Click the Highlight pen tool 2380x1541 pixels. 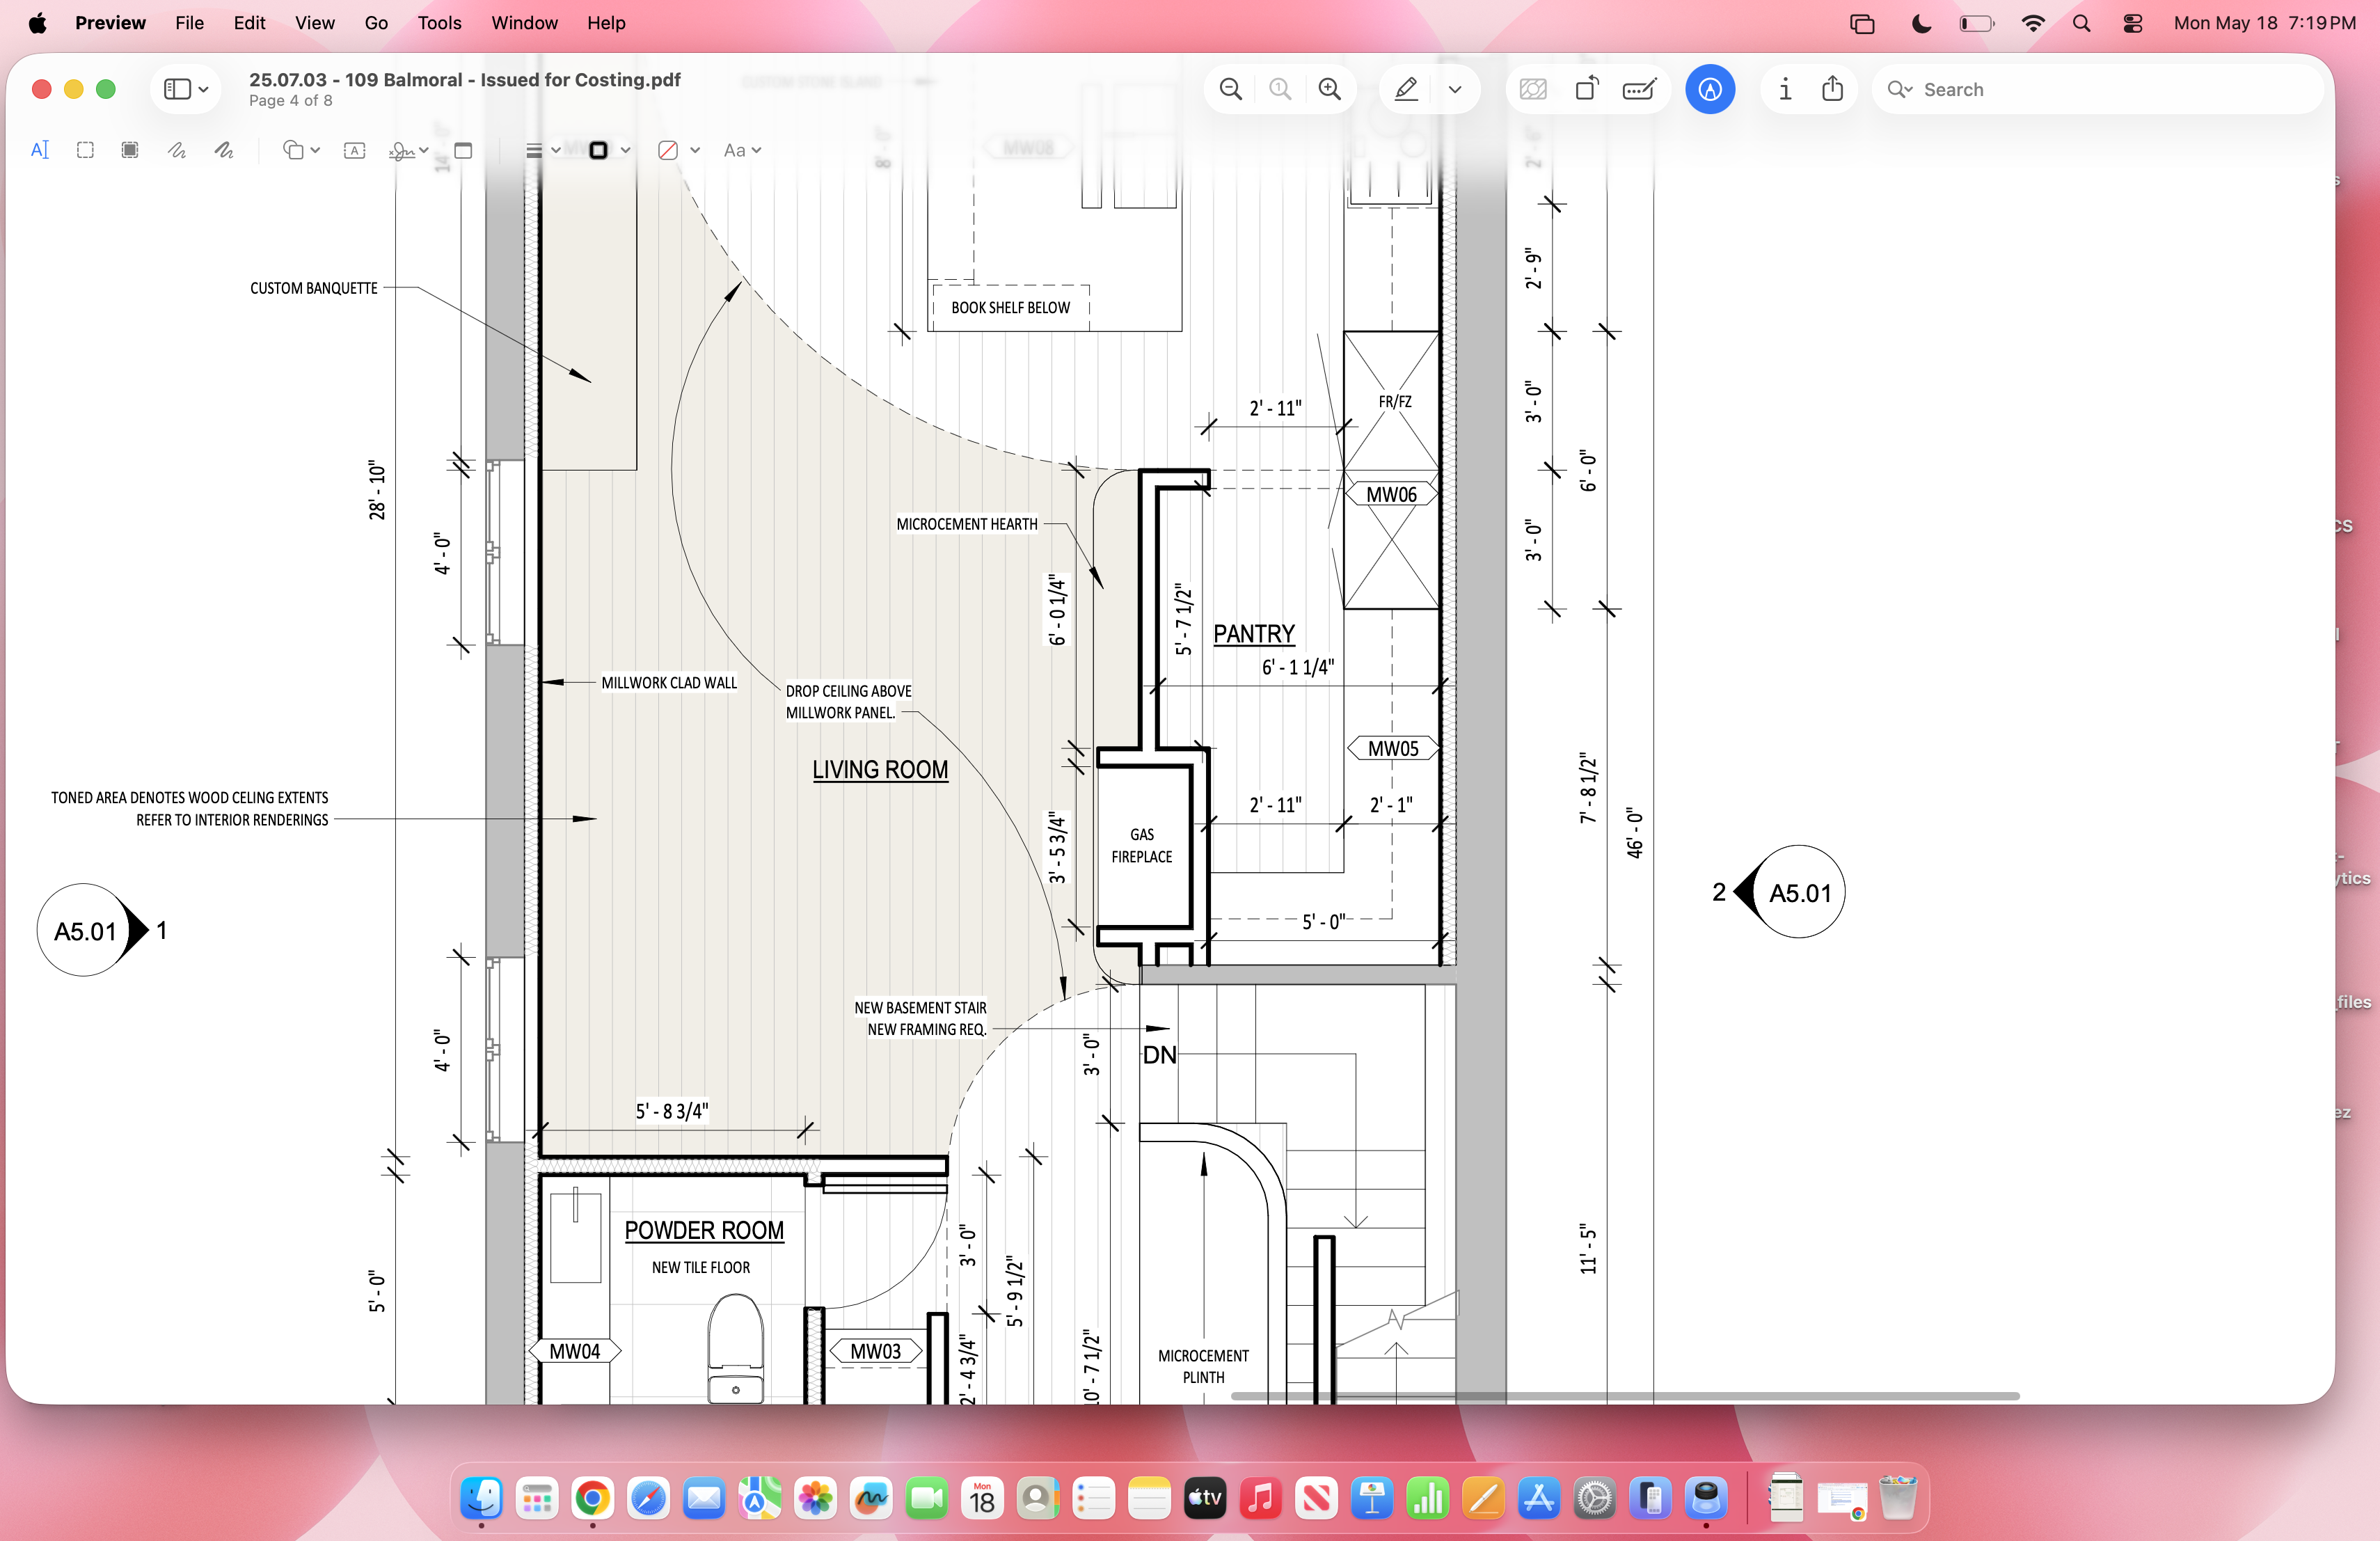click(1406, 89)
